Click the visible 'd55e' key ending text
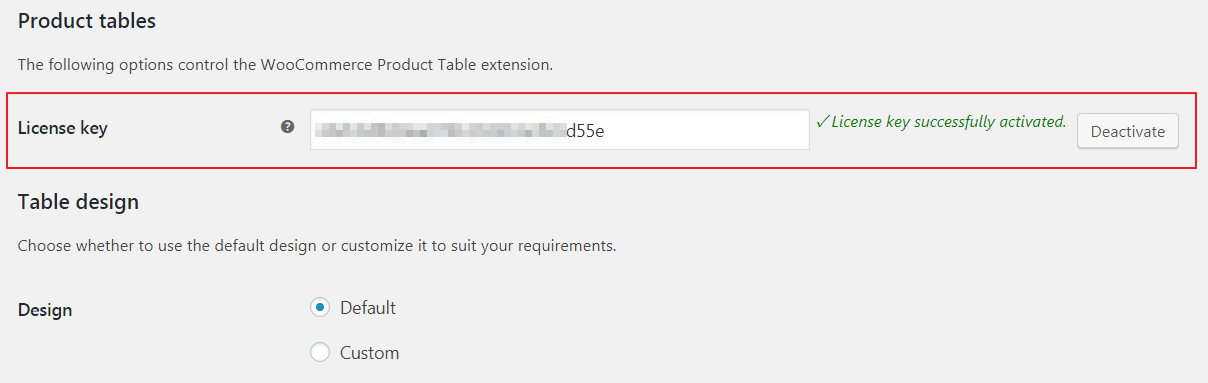Image resolution: width=1208 pixels, height=383 pixels. (585, 130)
